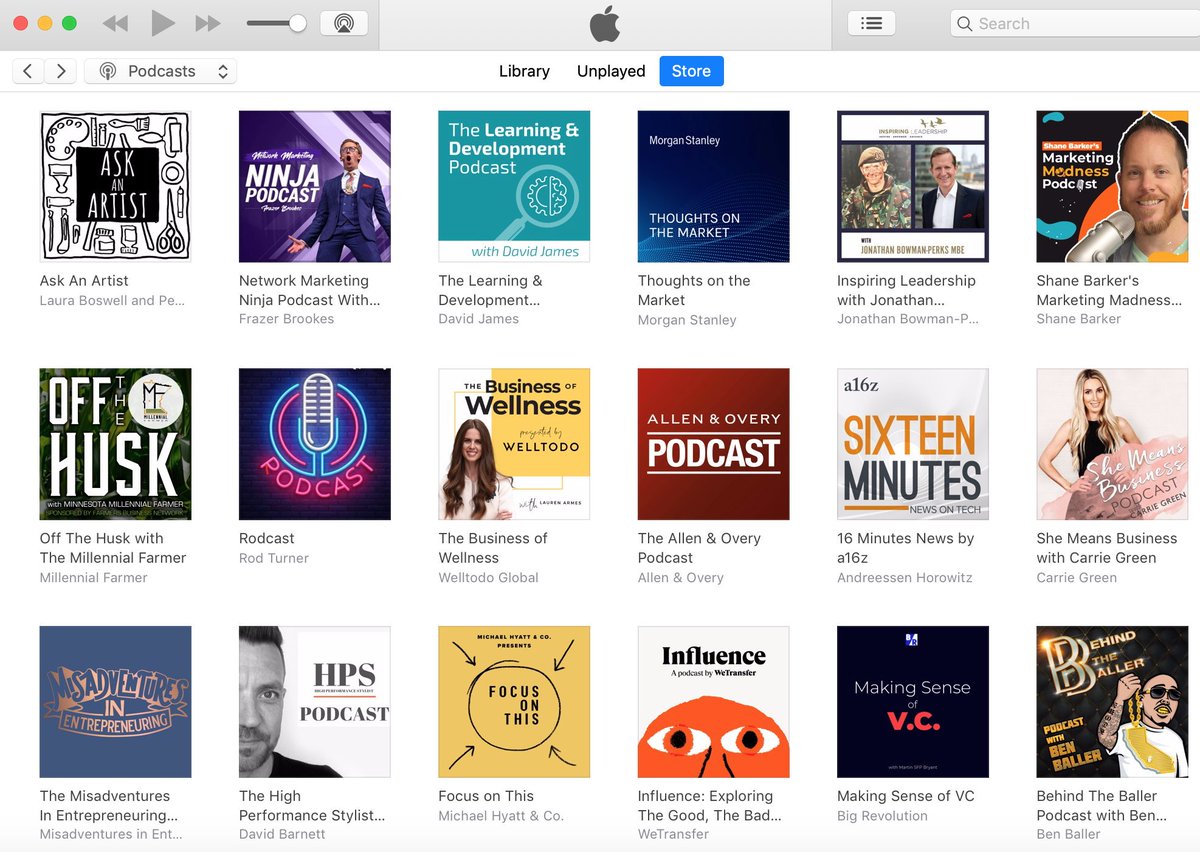The image size is (1200, 852).
Task: Click 'Inspiring Leadership with Jonathan...' title
Action: coord(906,290)
